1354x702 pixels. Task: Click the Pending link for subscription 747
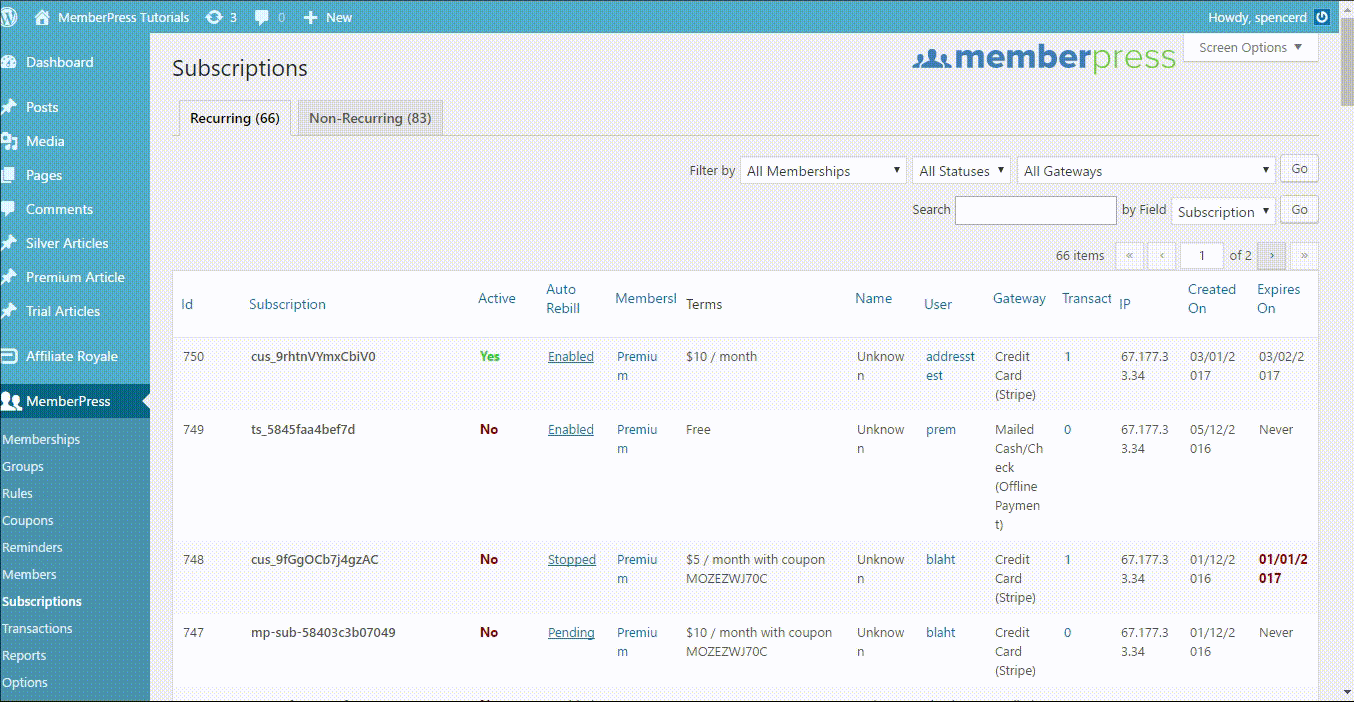pos(571,632)
